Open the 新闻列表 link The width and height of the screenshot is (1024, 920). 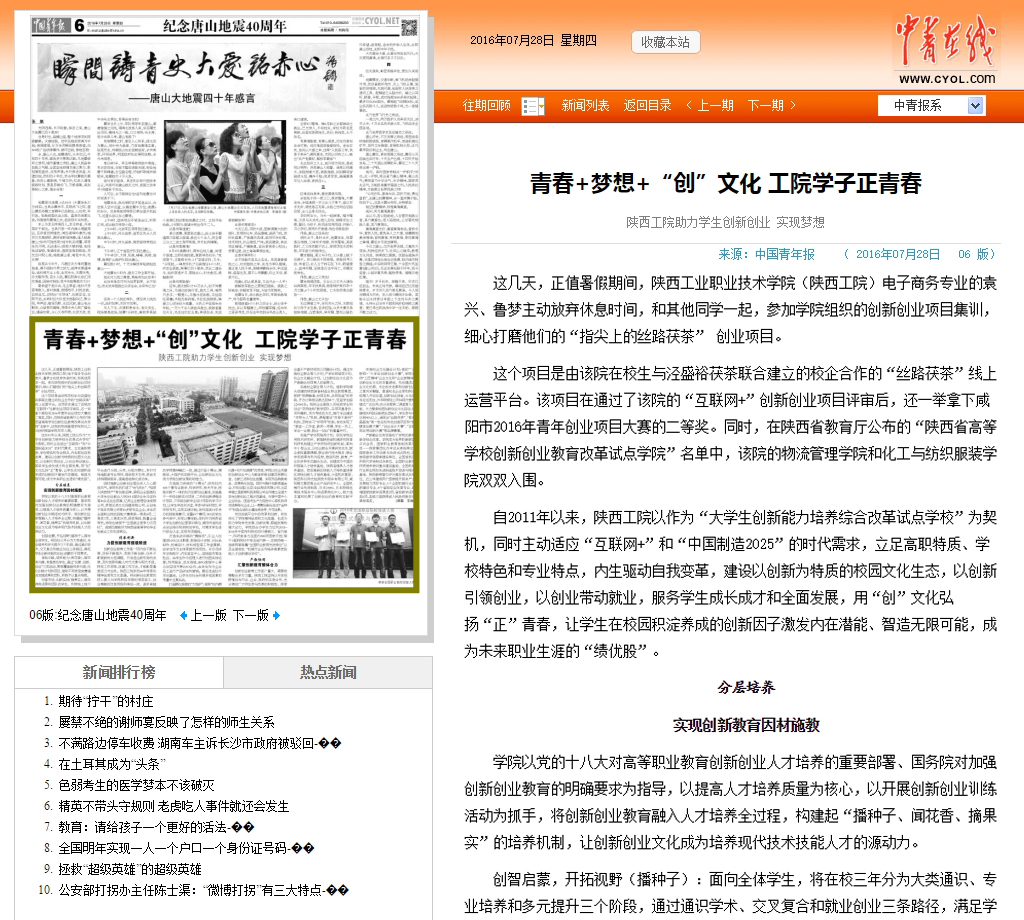585,106
